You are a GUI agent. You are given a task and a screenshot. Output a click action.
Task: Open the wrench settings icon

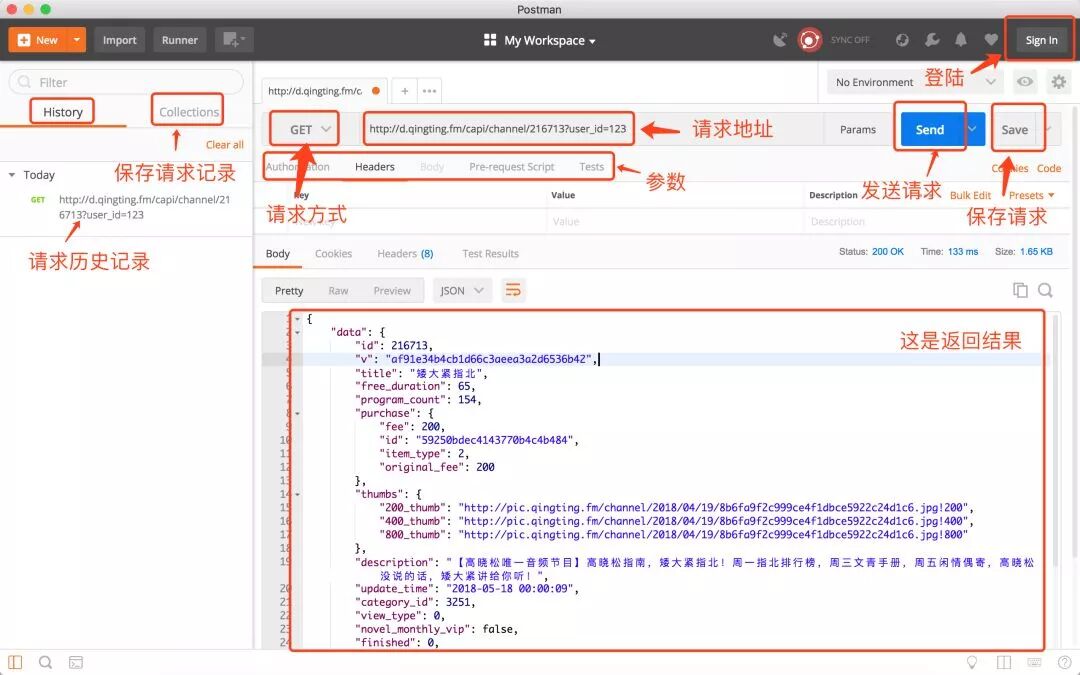(x=932, y=40)
